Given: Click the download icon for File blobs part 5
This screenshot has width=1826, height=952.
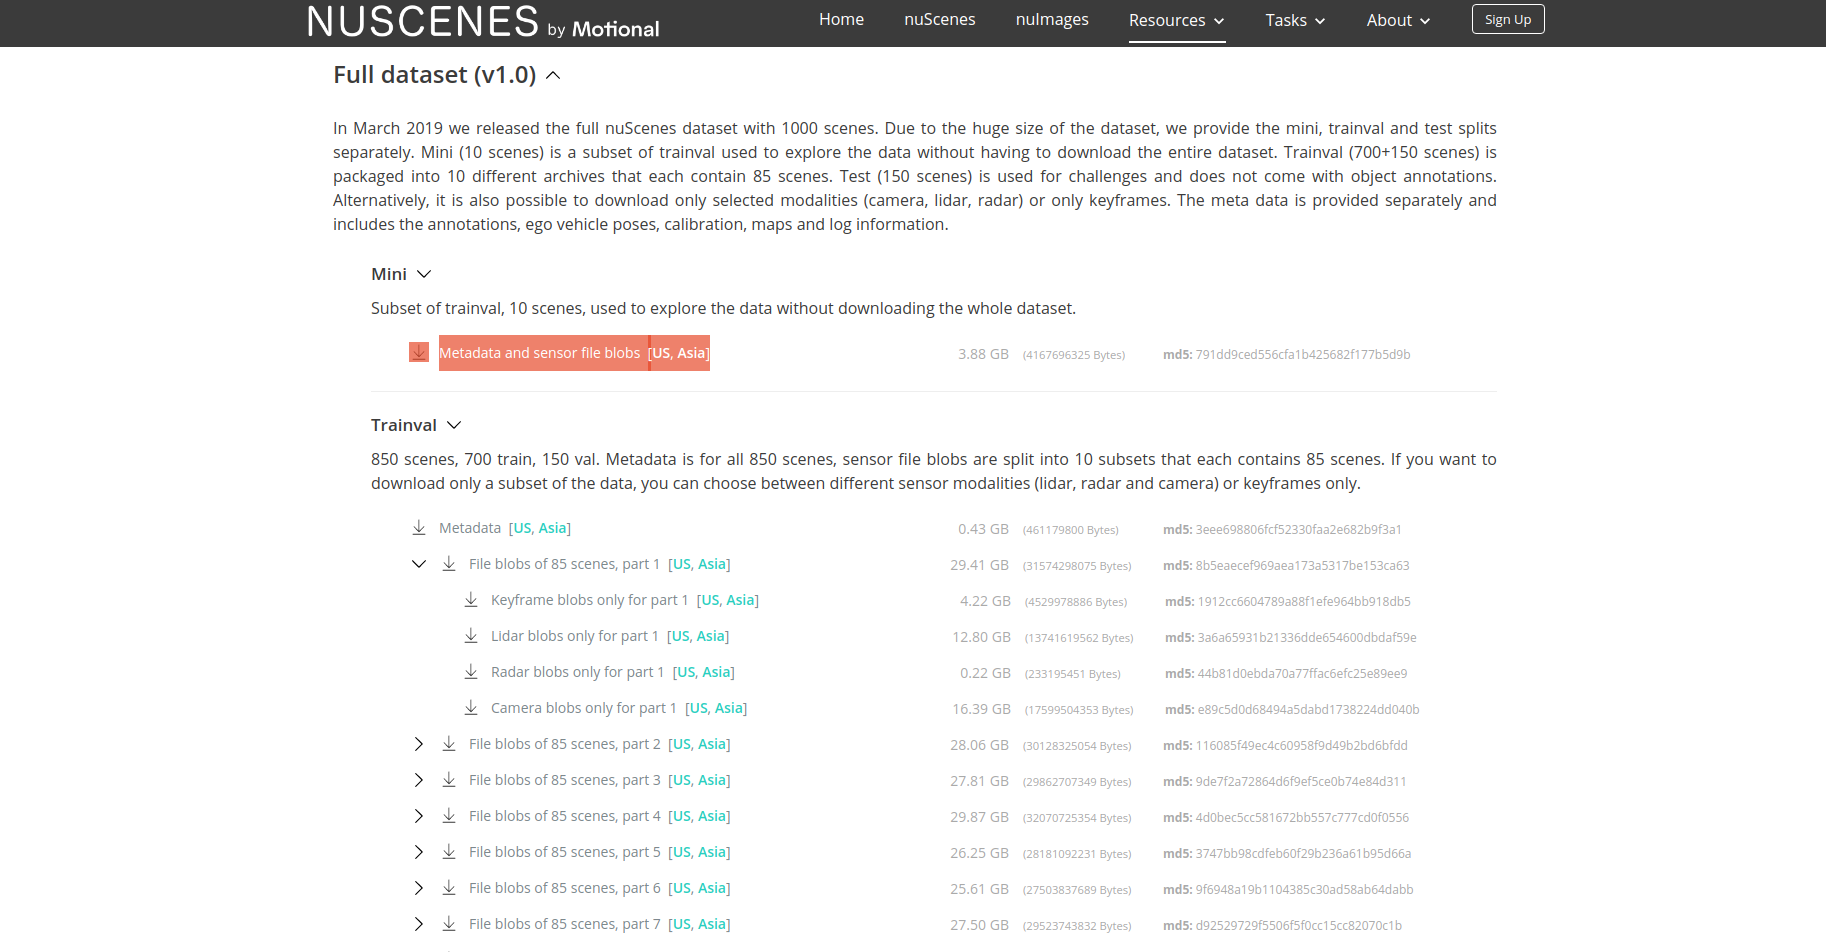Looking at the screenshot, I should click(449, 851).
